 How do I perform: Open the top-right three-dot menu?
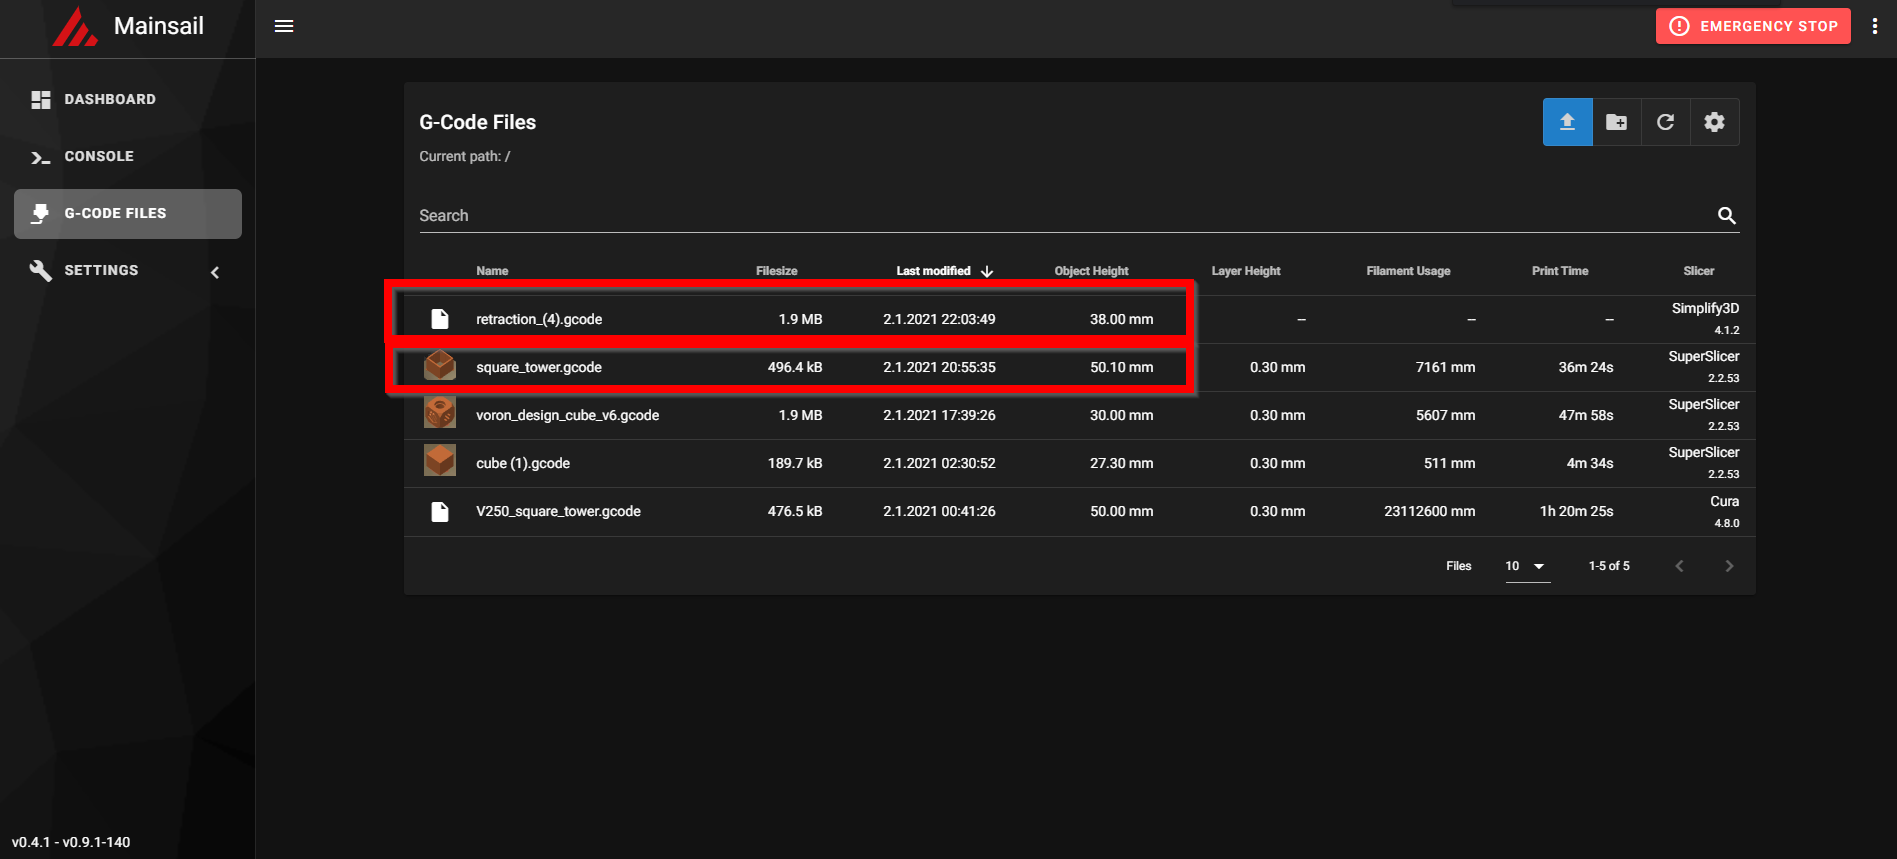pyautogui.click(x=1874, y=26)
